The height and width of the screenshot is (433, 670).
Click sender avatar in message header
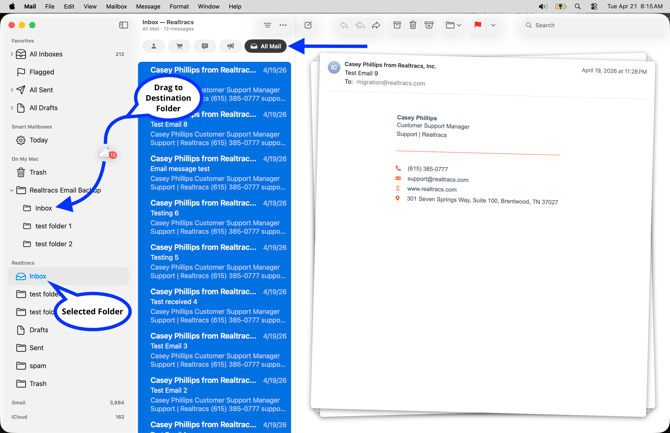click(334, 67)
